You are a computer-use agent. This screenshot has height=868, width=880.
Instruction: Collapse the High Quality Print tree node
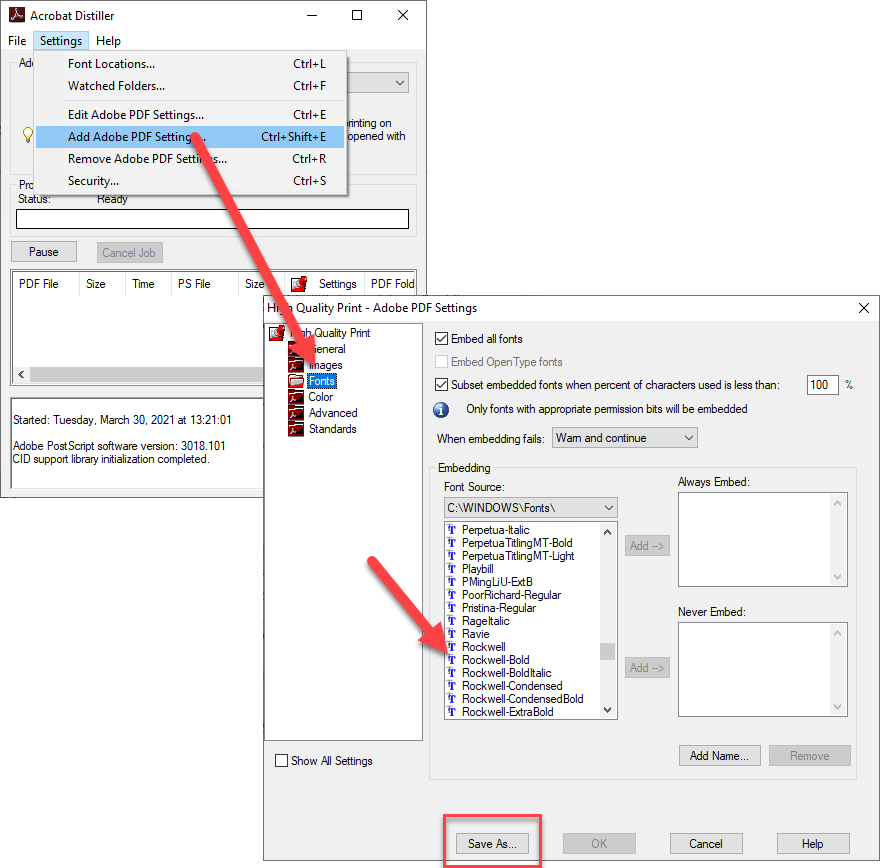click(x=277, y=332)
